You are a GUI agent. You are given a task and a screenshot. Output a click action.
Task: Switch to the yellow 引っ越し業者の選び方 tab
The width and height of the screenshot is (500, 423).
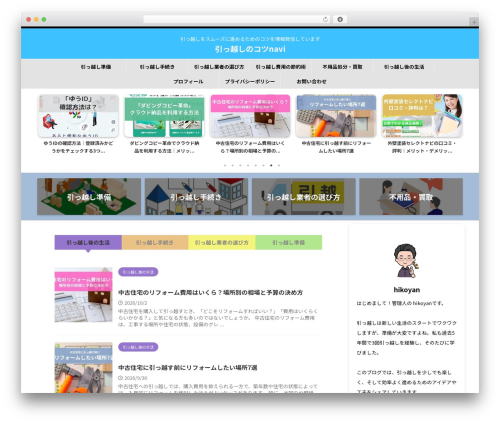tap(222, 242)
